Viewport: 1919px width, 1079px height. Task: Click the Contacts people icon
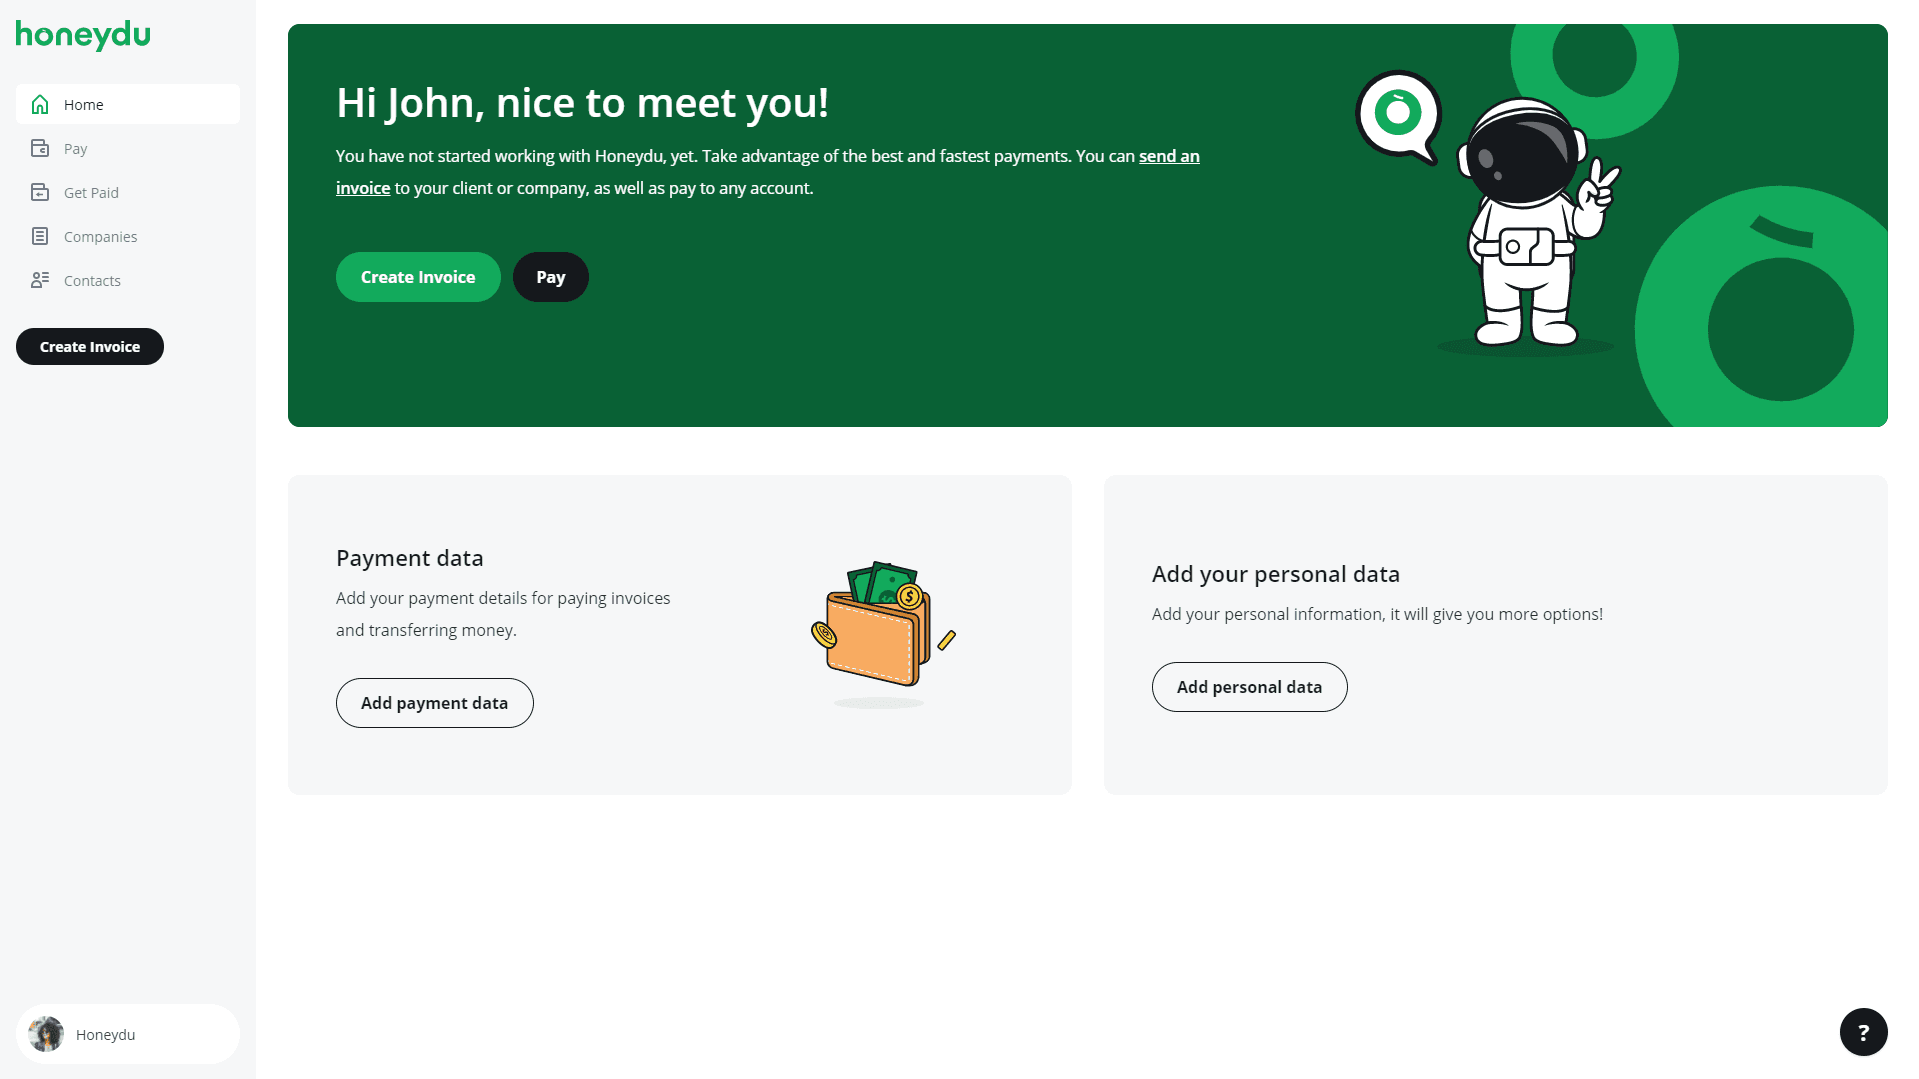40,280
